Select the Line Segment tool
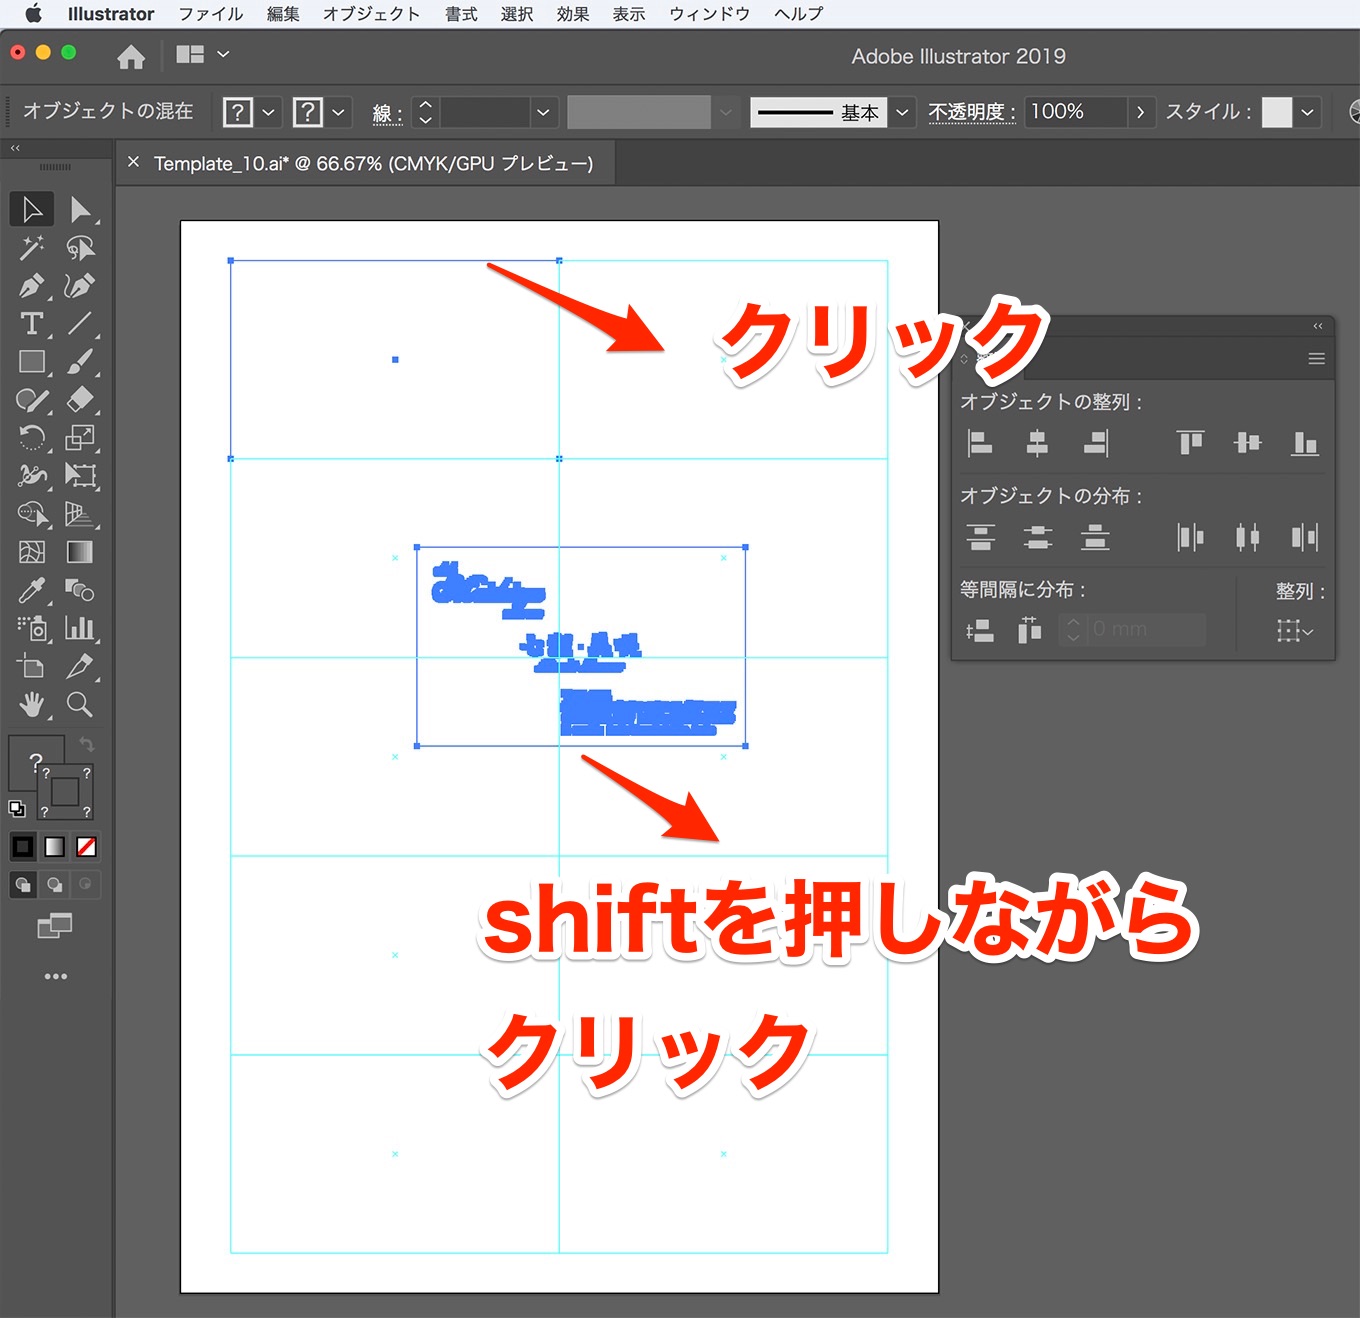This screenshot has width=1360, height=1318. (x=80, y=324)
